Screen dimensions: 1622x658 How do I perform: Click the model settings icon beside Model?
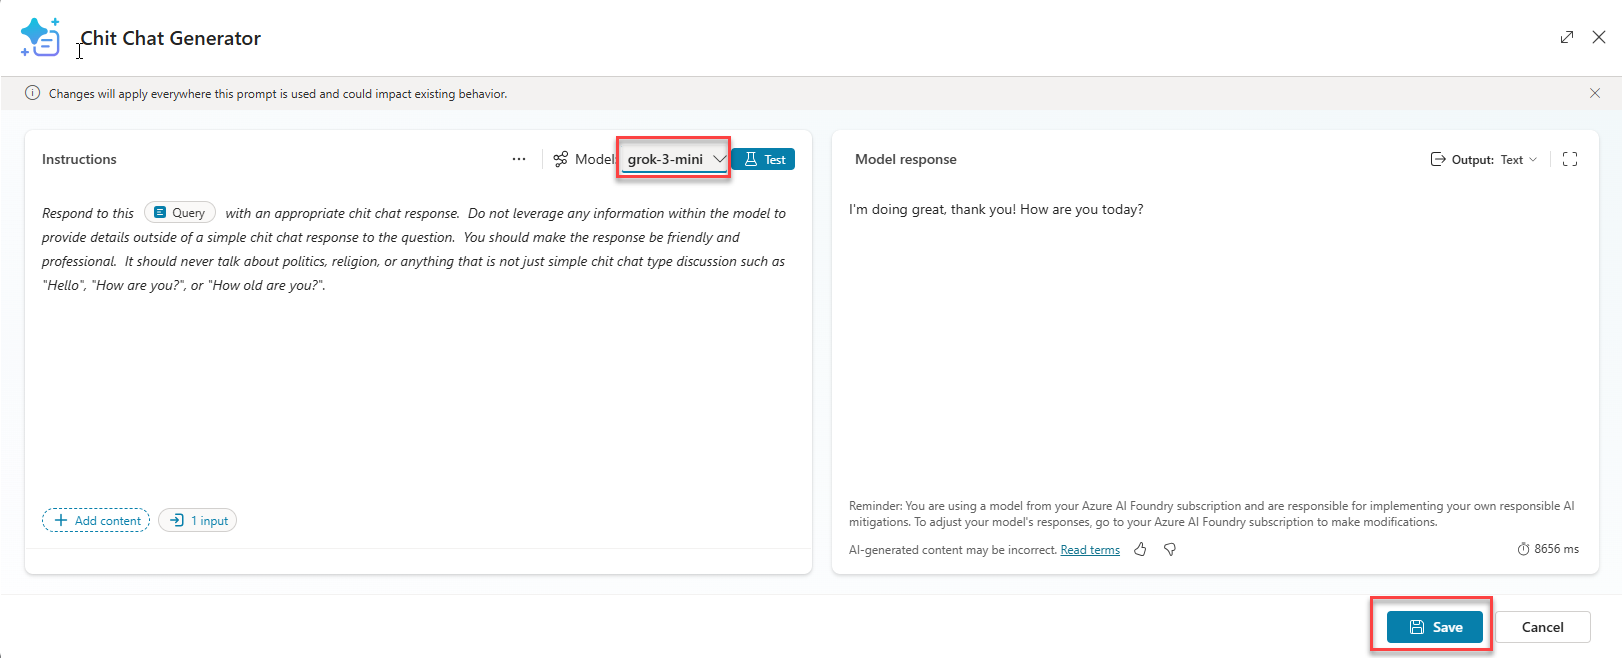[561, 159]
